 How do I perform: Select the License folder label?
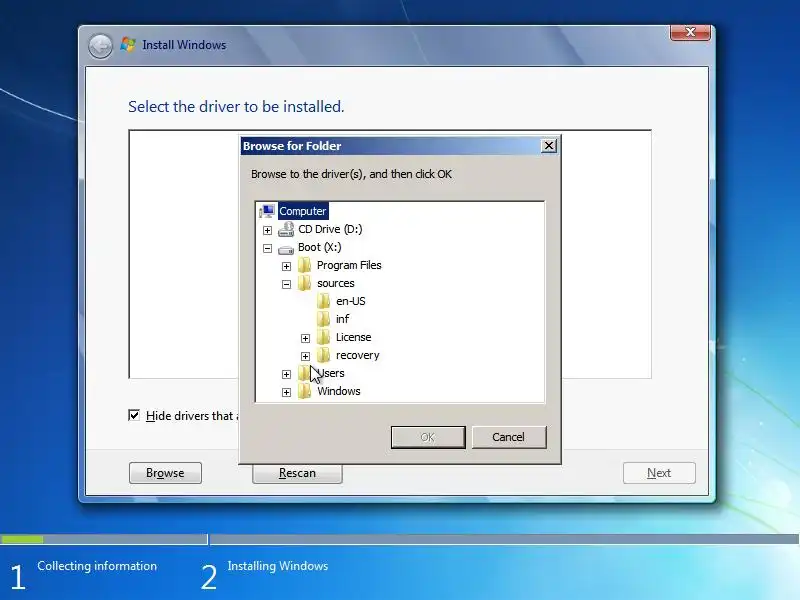click(x=354, y=337)
